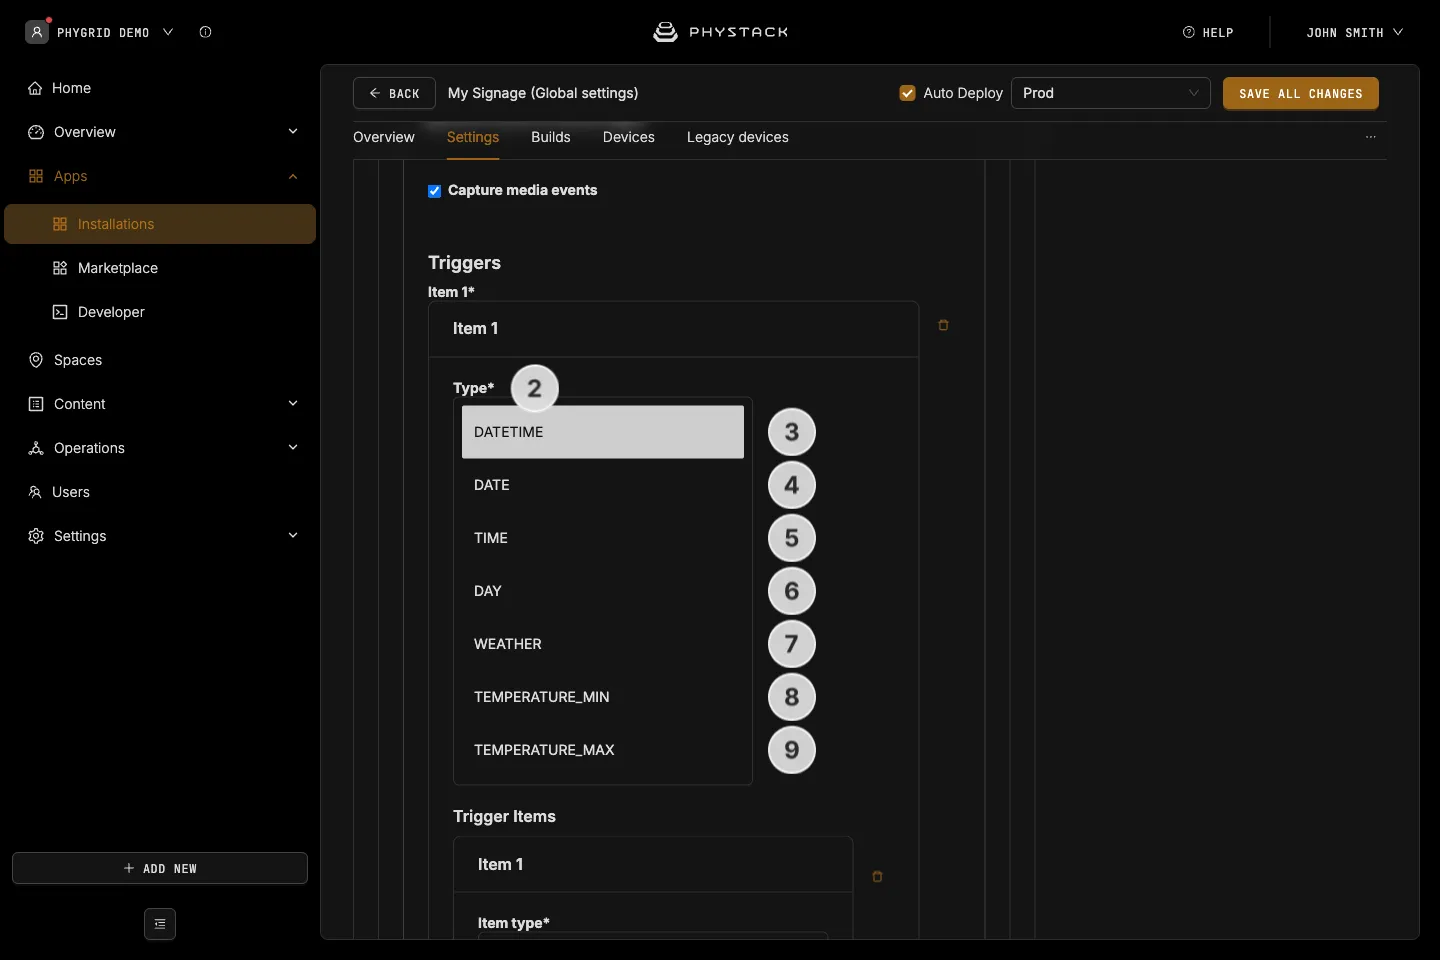The width and height of the screenshot is (1440, 960).
Task: Open the John Smith account menu
Action: [1354, 32]
